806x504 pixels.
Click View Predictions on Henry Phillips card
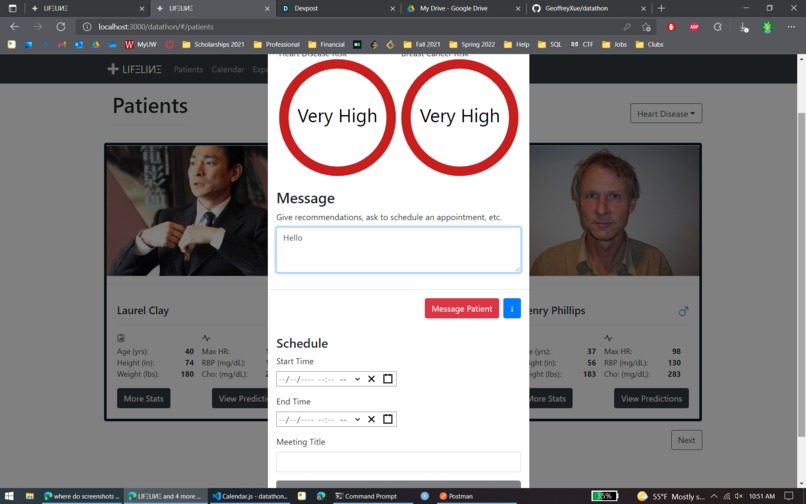click(x=651, y=399)
